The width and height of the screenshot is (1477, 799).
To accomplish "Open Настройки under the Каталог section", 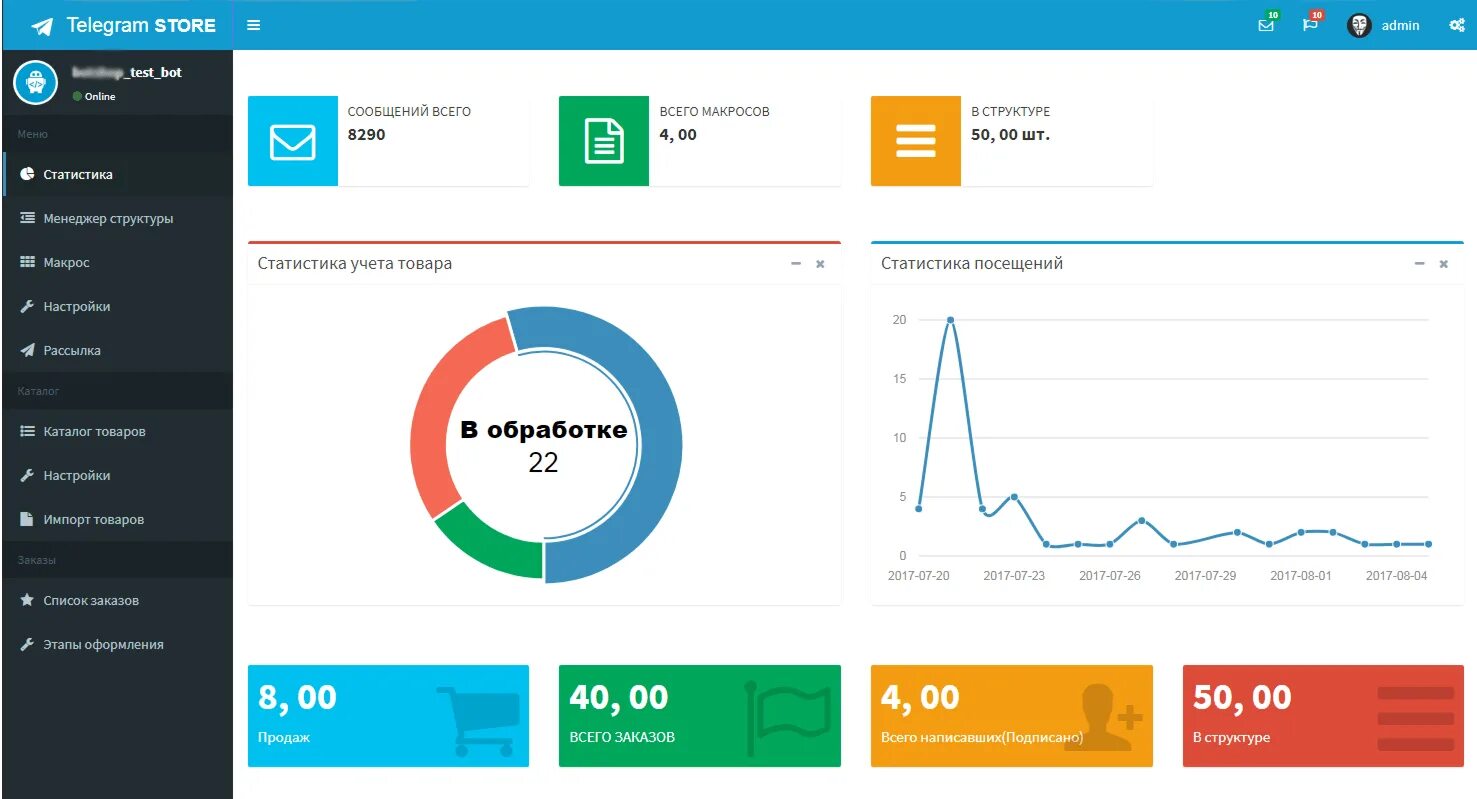I will click(x=117, y=475).
